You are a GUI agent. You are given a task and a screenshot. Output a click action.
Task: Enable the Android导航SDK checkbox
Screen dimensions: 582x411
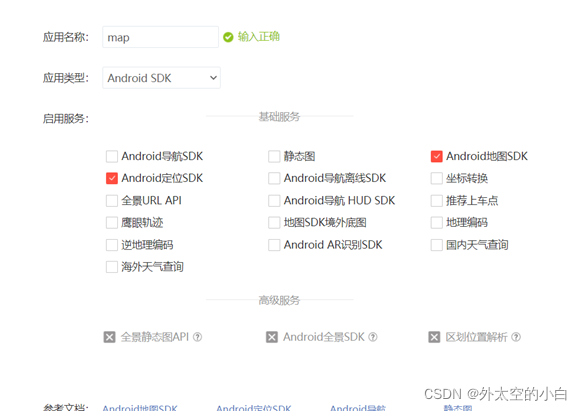pos(112,156)
